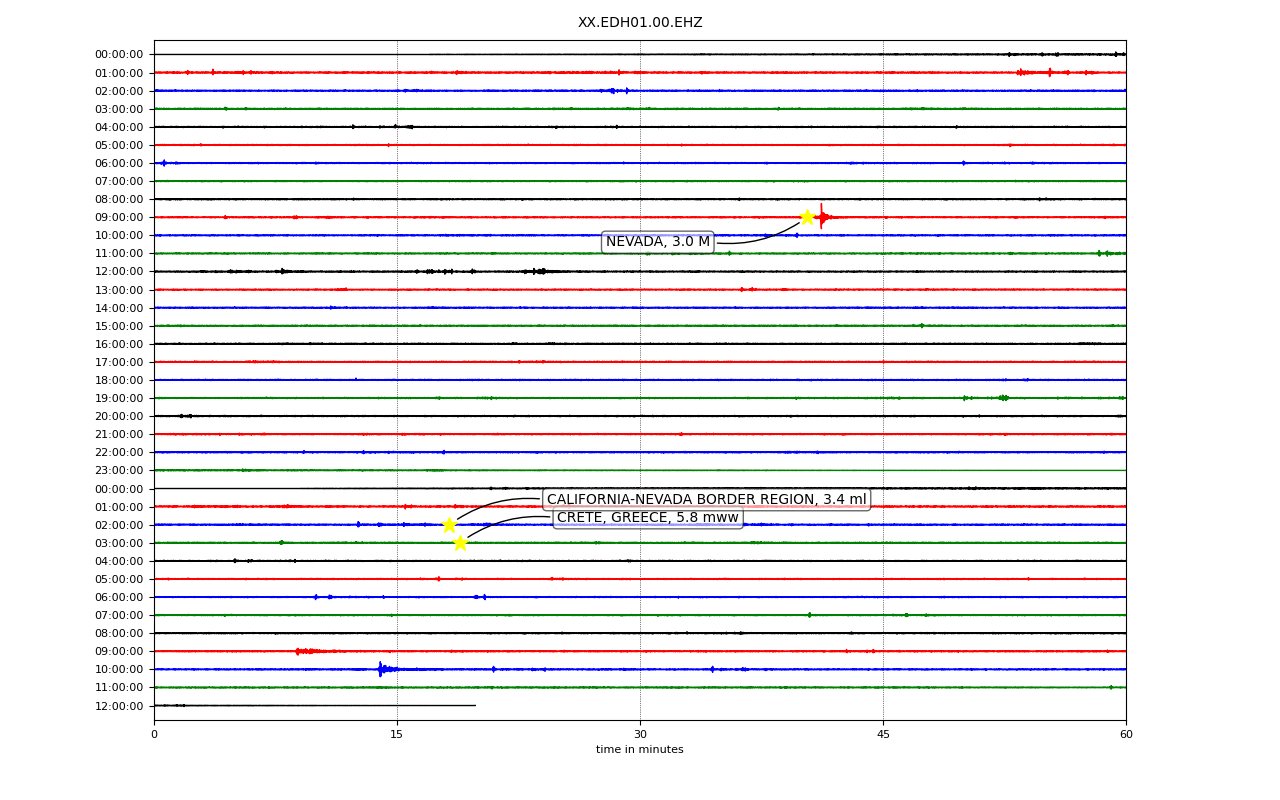Click the 19:00:00 green trace burst near end
Image resolution: width=1280 pixels, height=800 pixels.
(x=1003, y=398)
